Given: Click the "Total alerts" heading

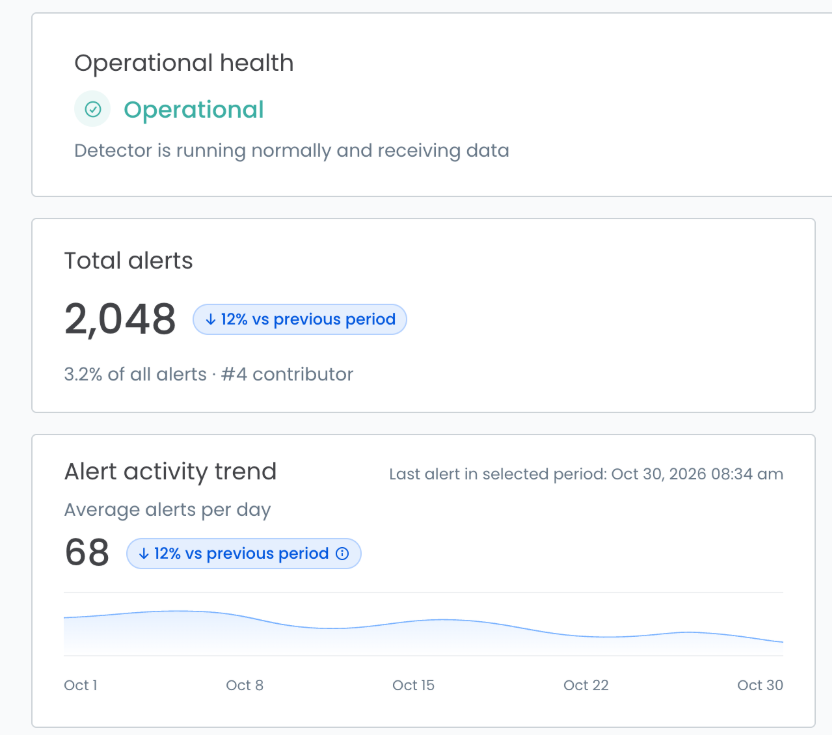Looking at the screenshot, I should pyautogui.click(x=128, y=261).
